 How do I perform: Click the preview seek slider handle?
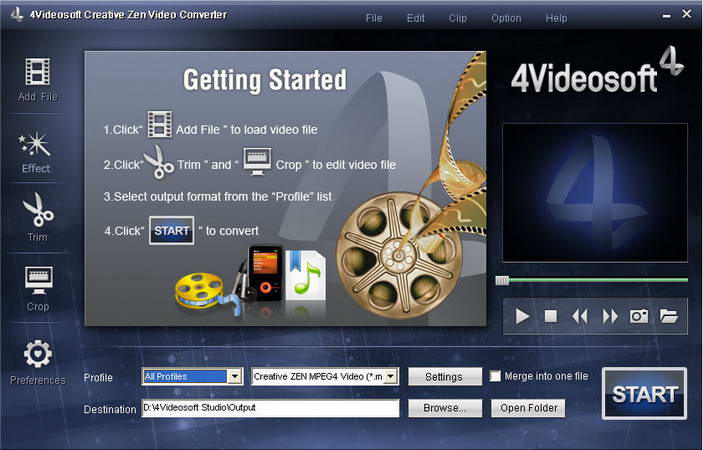click(x=502, y=281)
